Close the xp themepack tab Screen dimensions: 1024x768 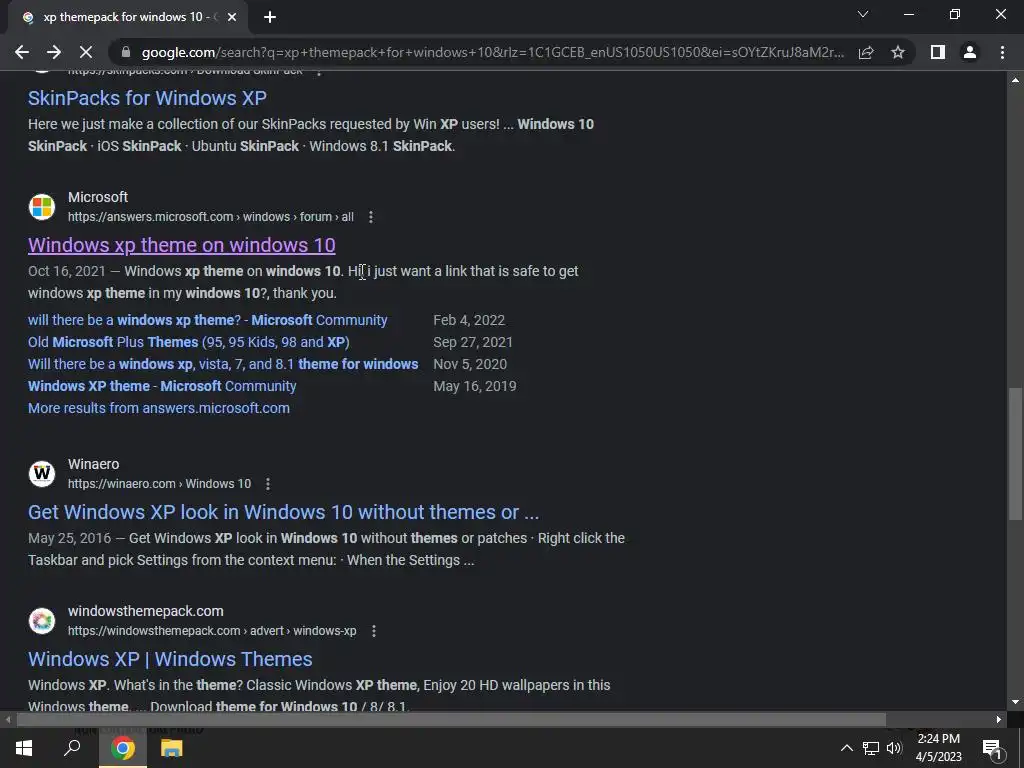pos(232,18)
